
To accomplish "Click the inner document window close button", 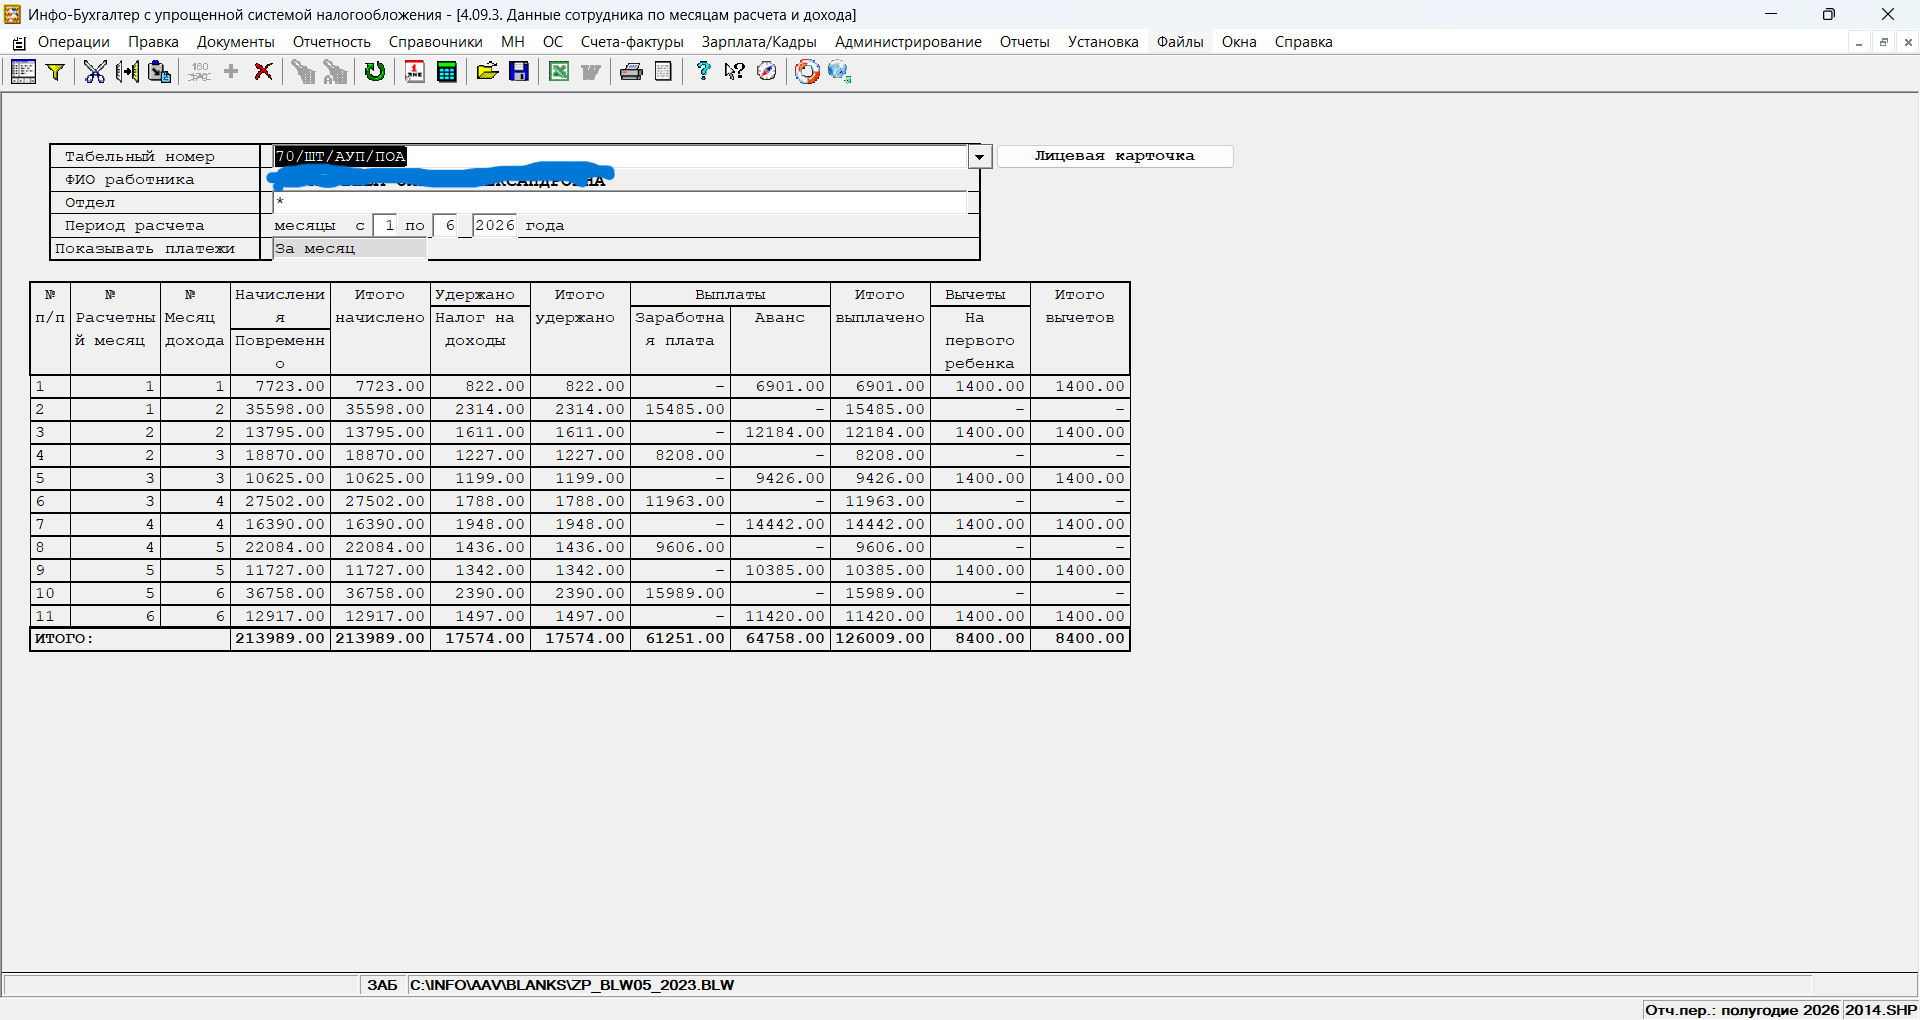I will 1908,42.
